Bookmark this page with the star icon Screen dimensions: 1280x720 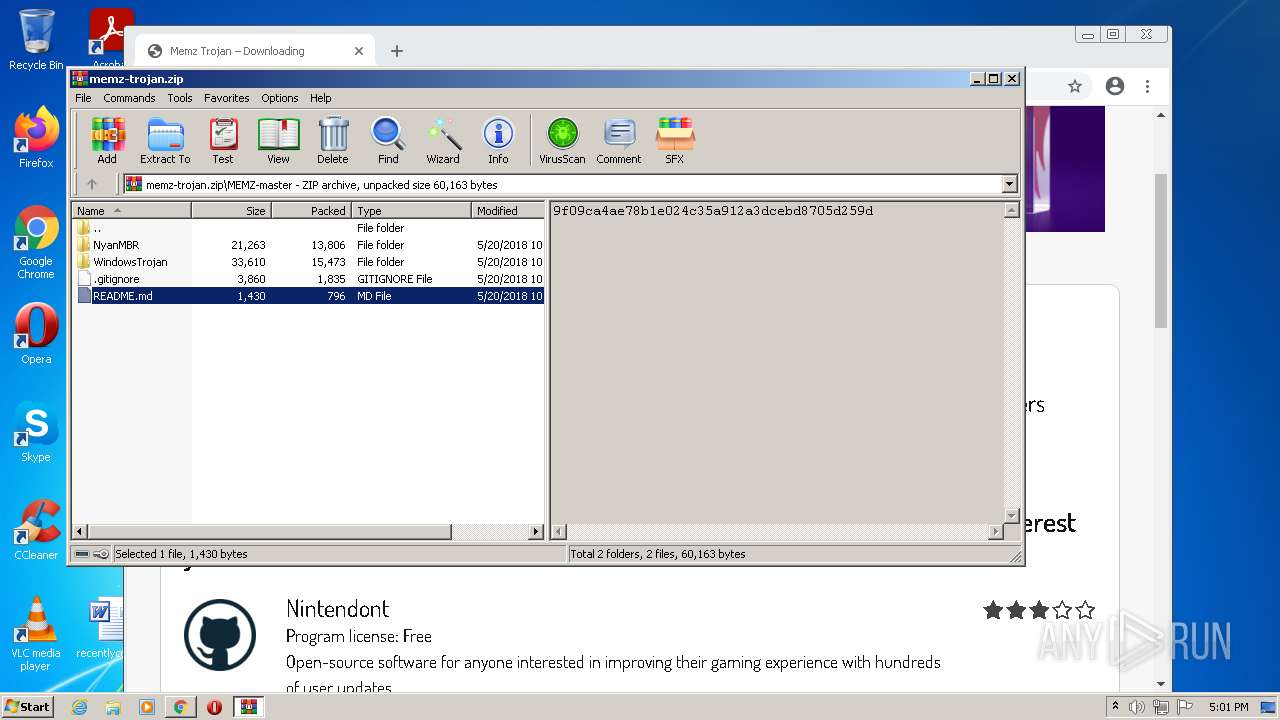click(x=1075, y=87)
